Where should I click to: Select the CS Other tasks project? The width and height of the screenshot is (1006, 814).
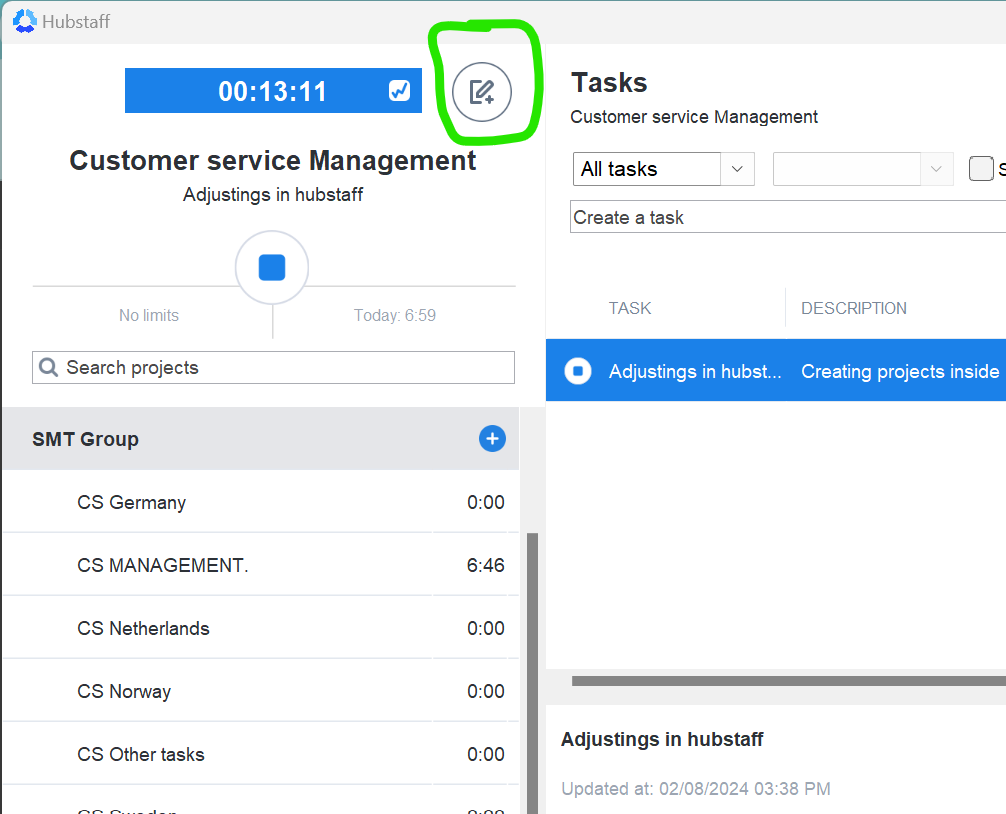(141, 754)
